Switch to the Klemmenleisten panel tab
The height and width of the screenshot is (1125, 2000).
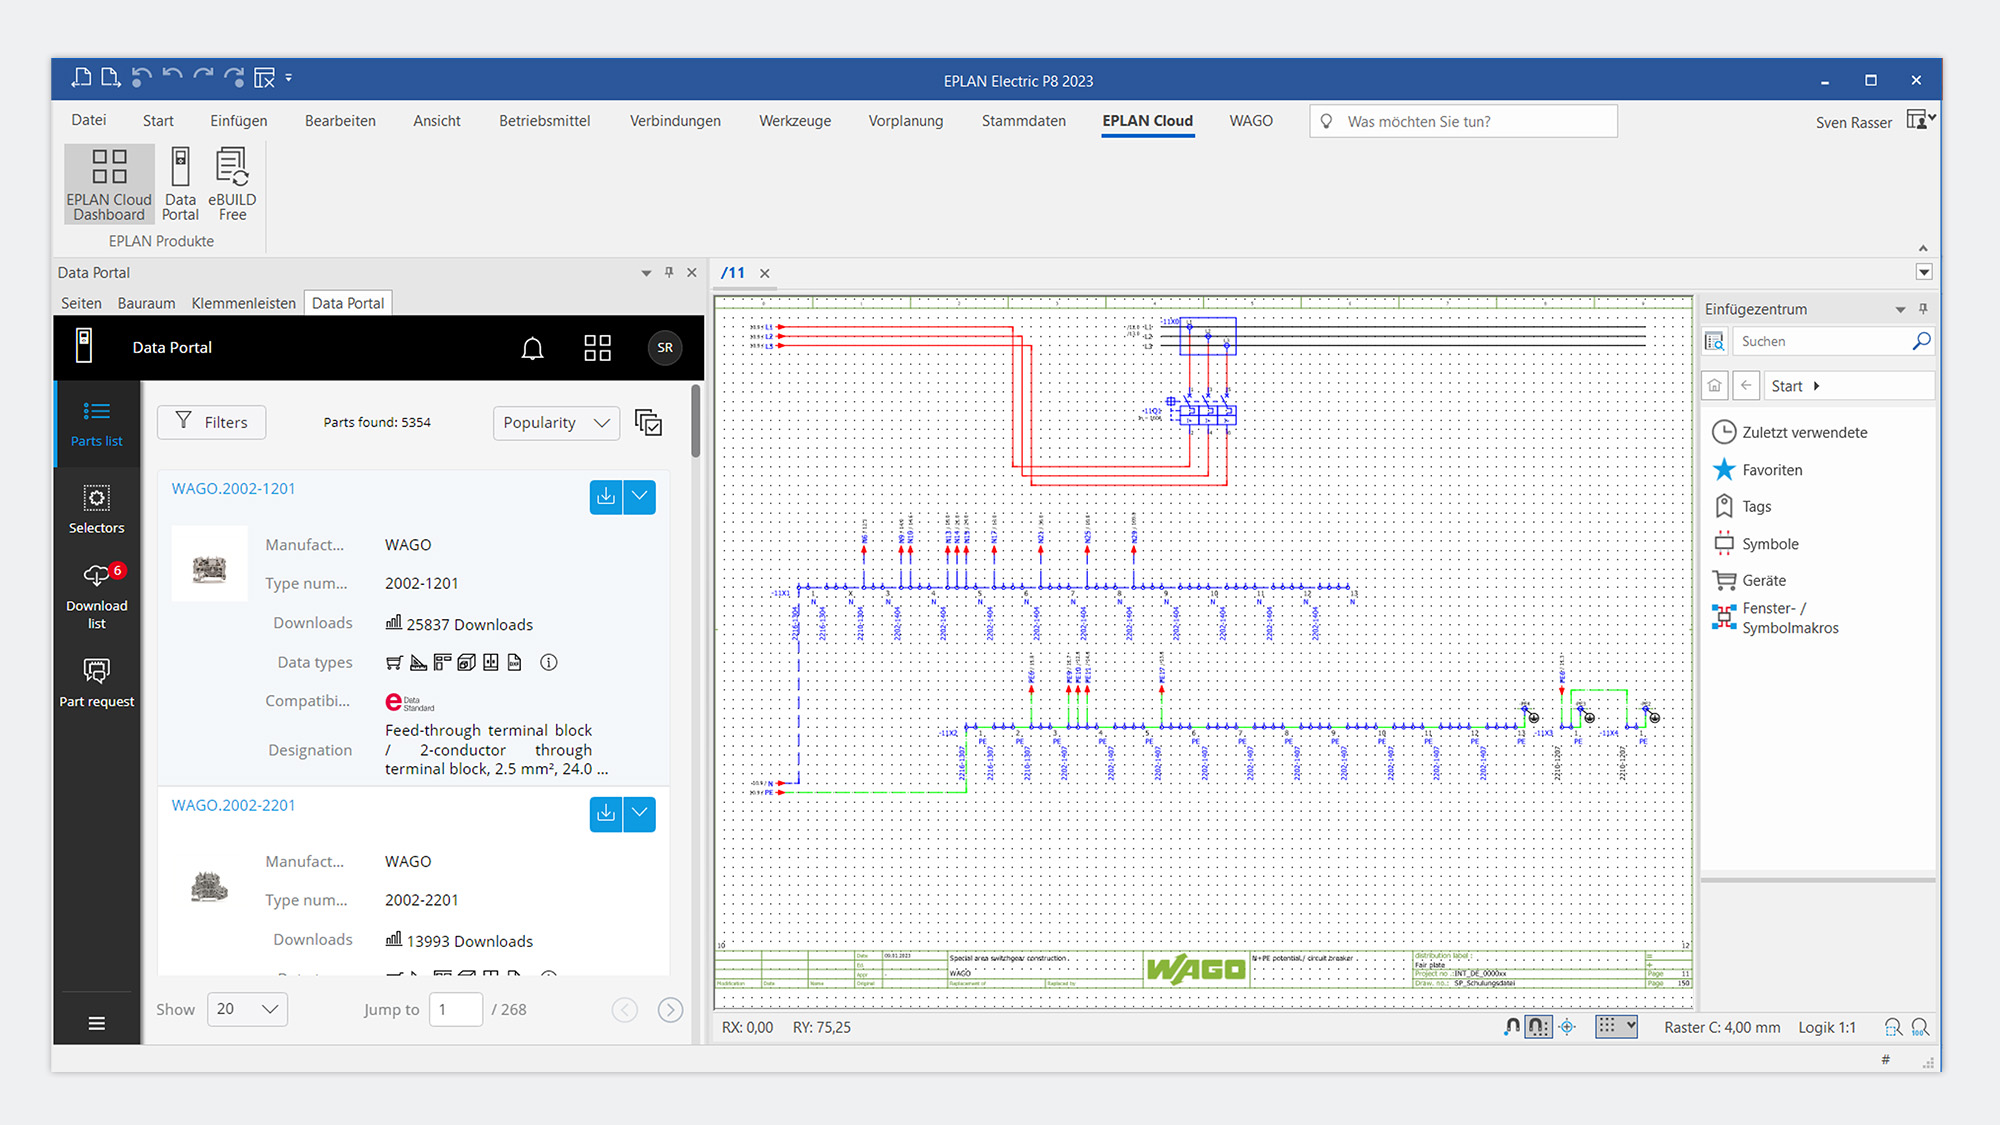pyautogui.click(x=244, y=303)
